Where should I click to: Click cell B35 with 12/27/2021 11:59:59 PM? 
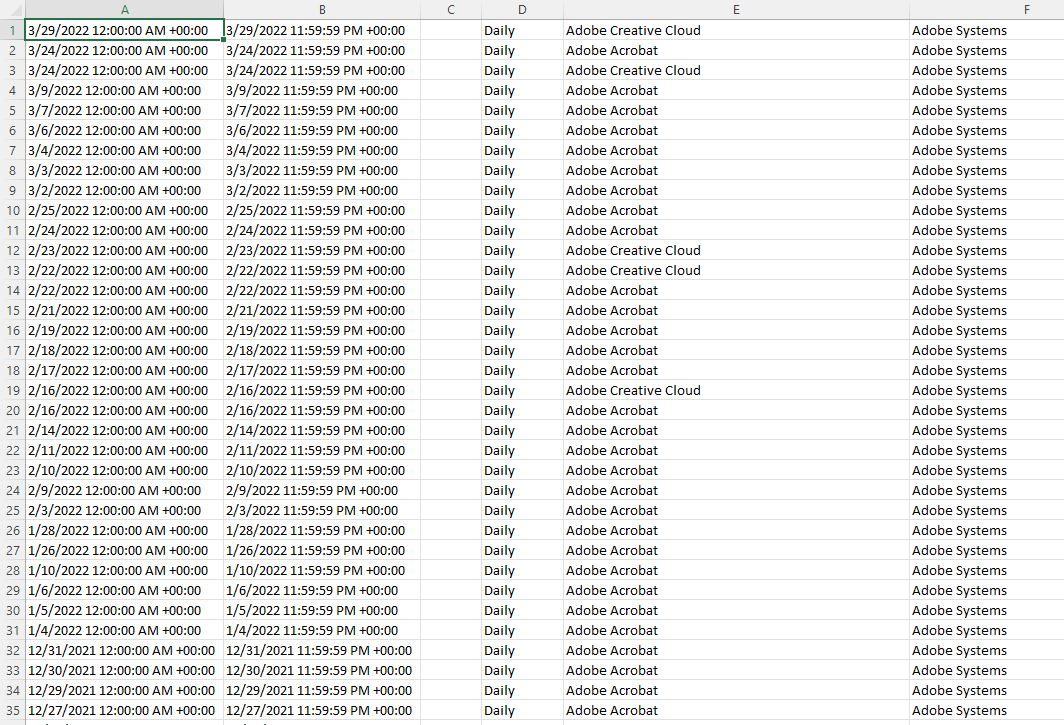point(322,711)
